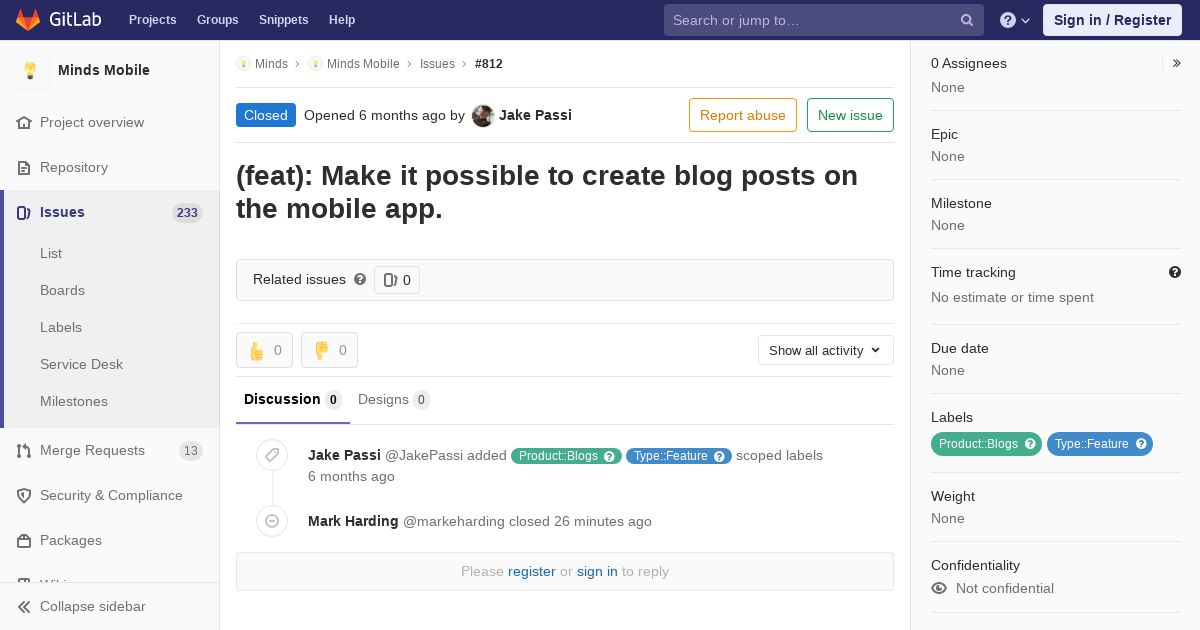Click the Collapse sidebar text
The width and height of the screenshot is (1200, 630).
pos(93,606)
